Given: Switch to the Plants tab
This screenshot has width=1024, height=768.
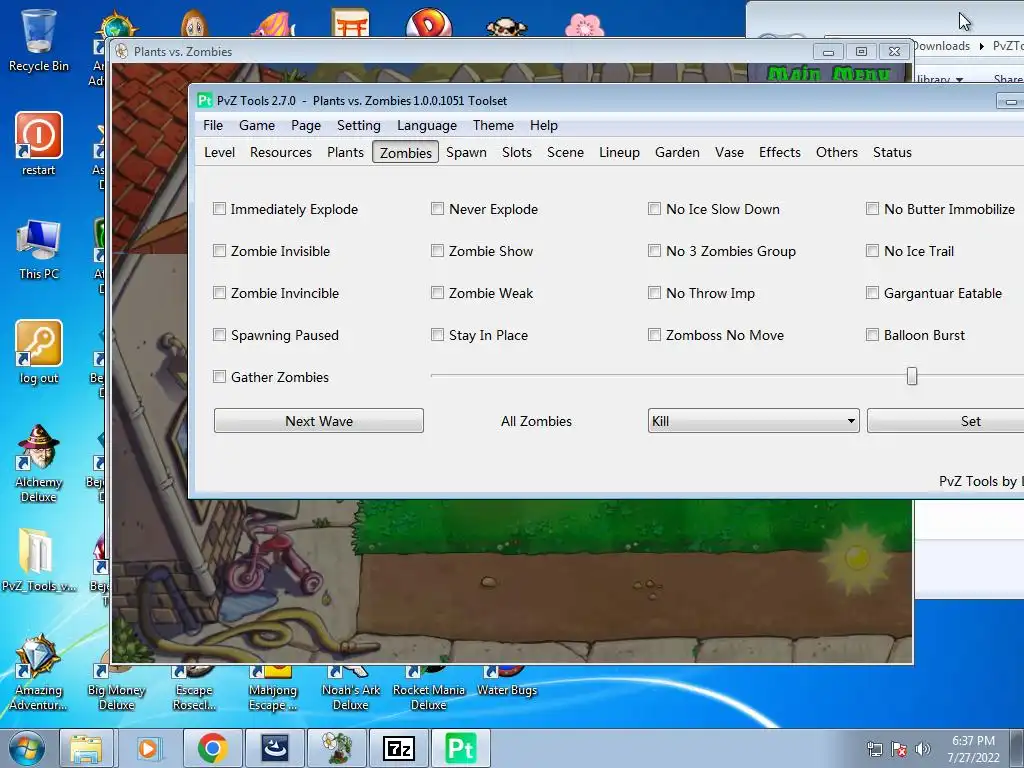Looking at the screenshot, I should click(x=345, y=152).
